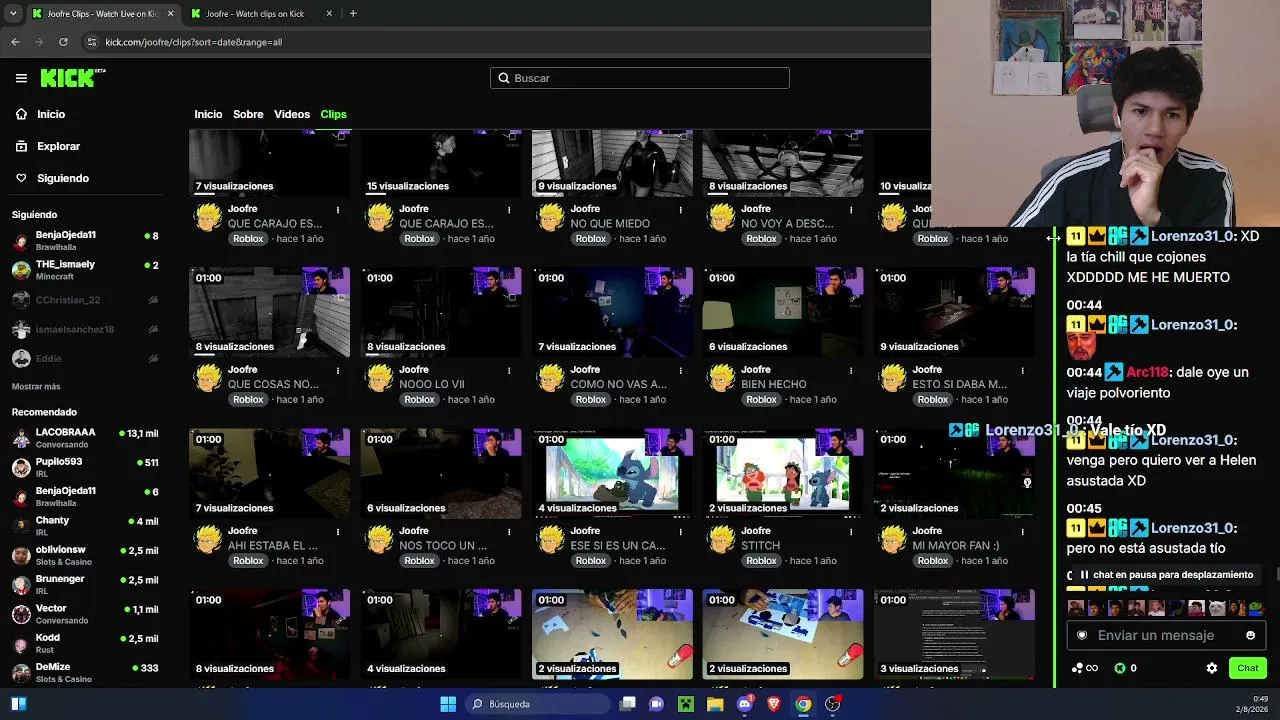The height and width of the screenshot is (720, 1280).
Task: Open recommended channel LACOBRAAA
Action: point(85,438)
